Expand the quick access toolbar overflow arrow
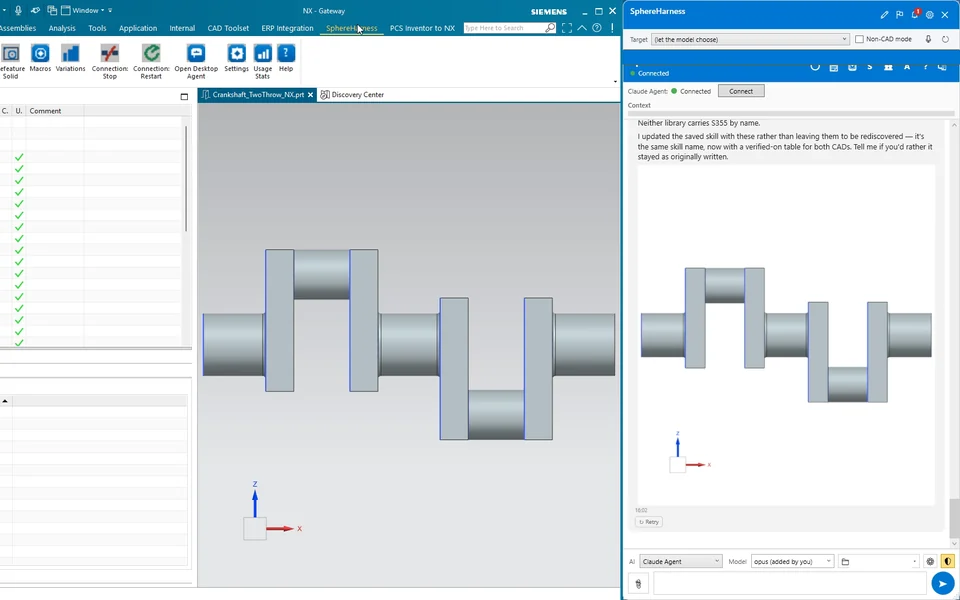The width and height of the screenshot is (960, 600). [110, 10]
